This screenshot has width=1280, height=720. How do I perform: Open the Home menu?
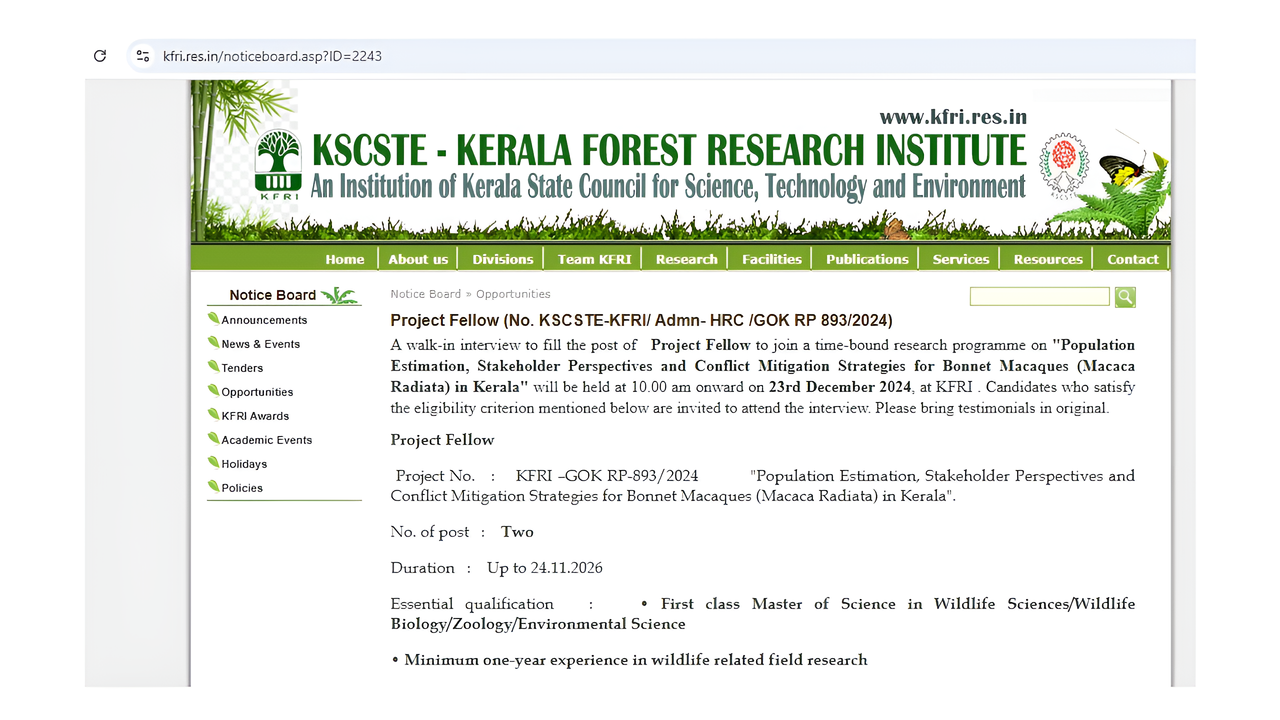tap(345, 259)
